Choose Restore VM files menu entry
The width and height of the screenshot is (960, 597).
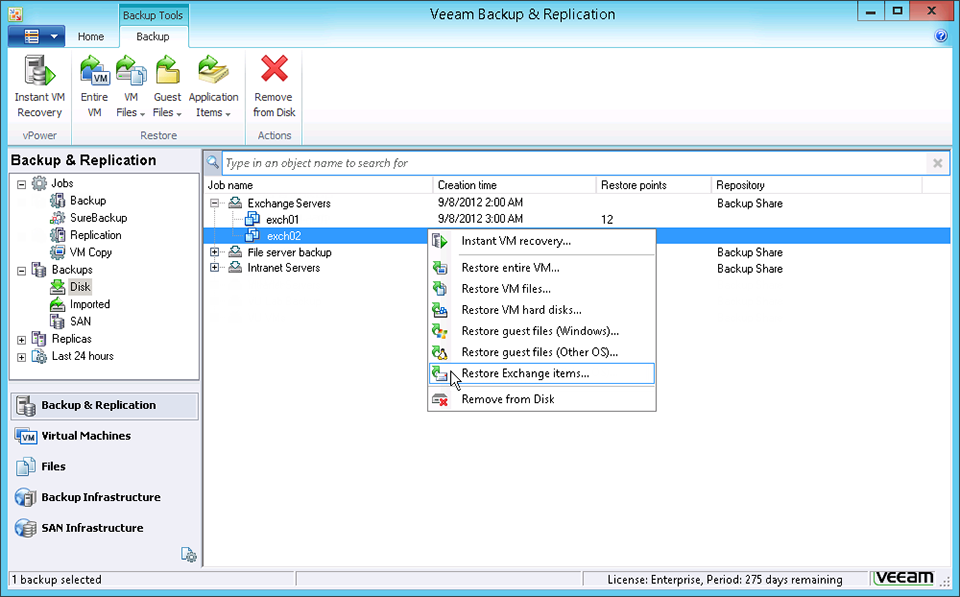coord(542,288)
